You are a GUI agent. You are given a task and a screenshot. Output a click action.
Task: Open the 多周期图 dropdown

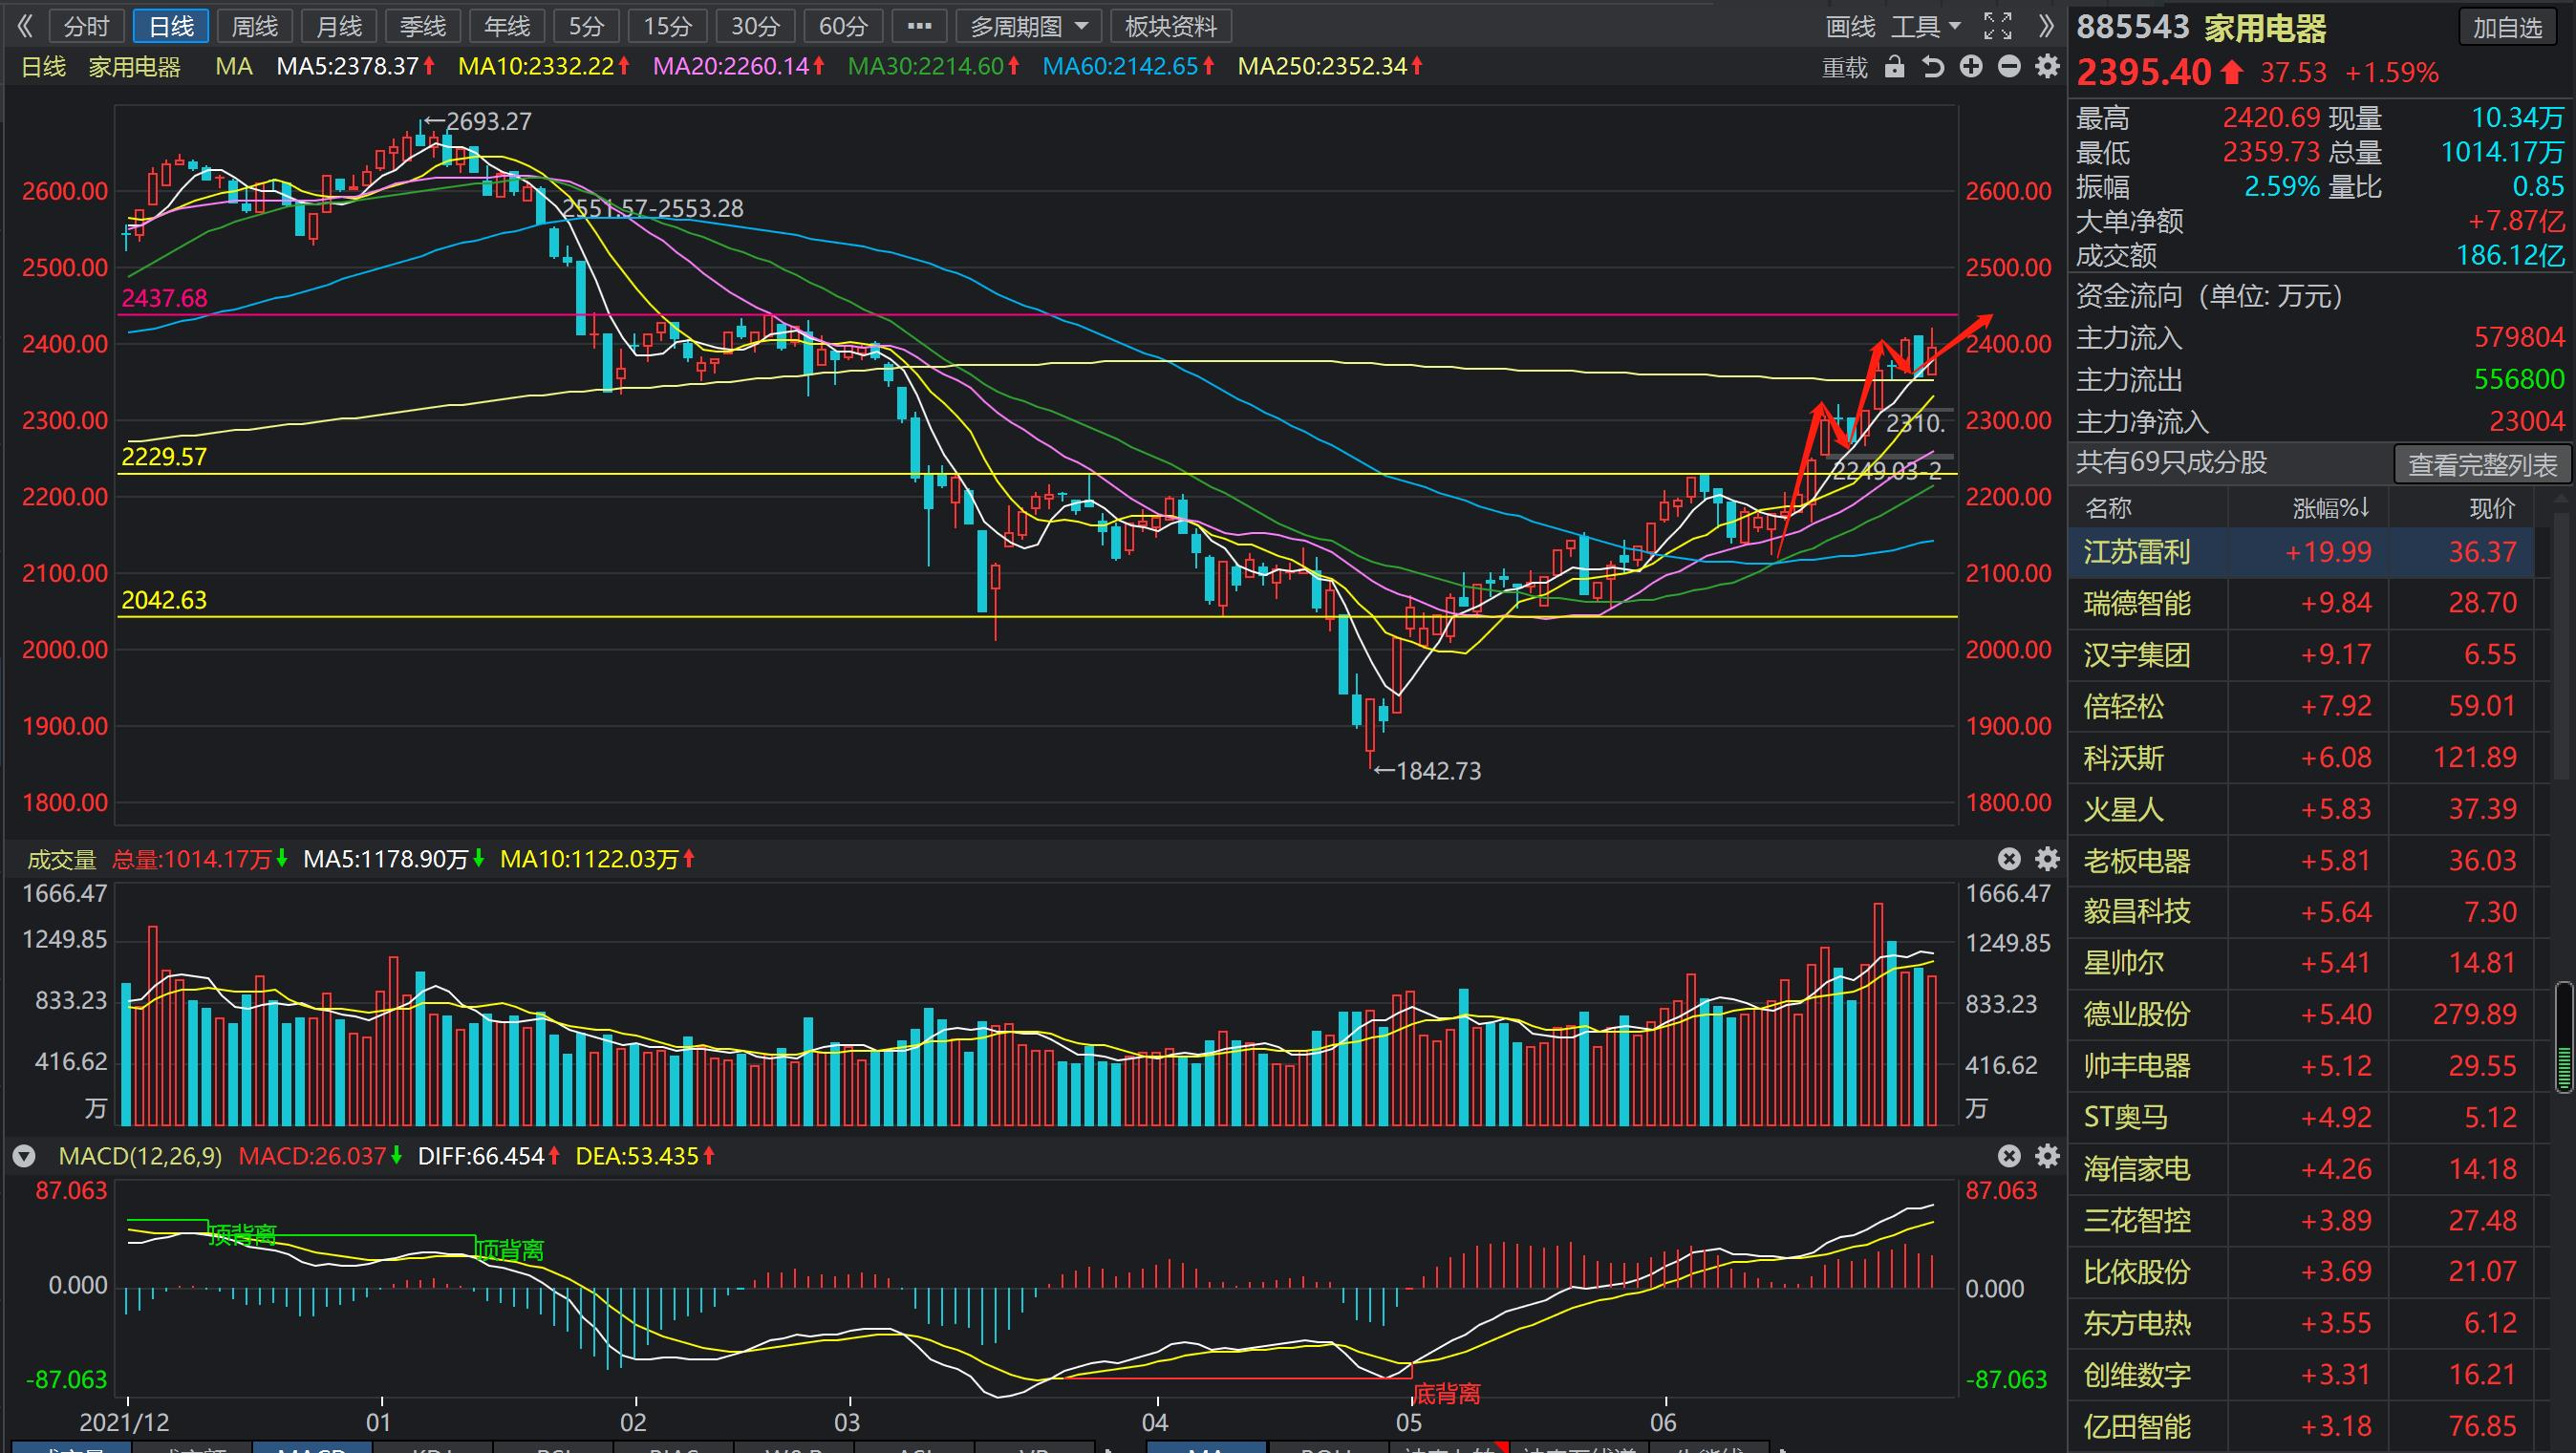1028,27
